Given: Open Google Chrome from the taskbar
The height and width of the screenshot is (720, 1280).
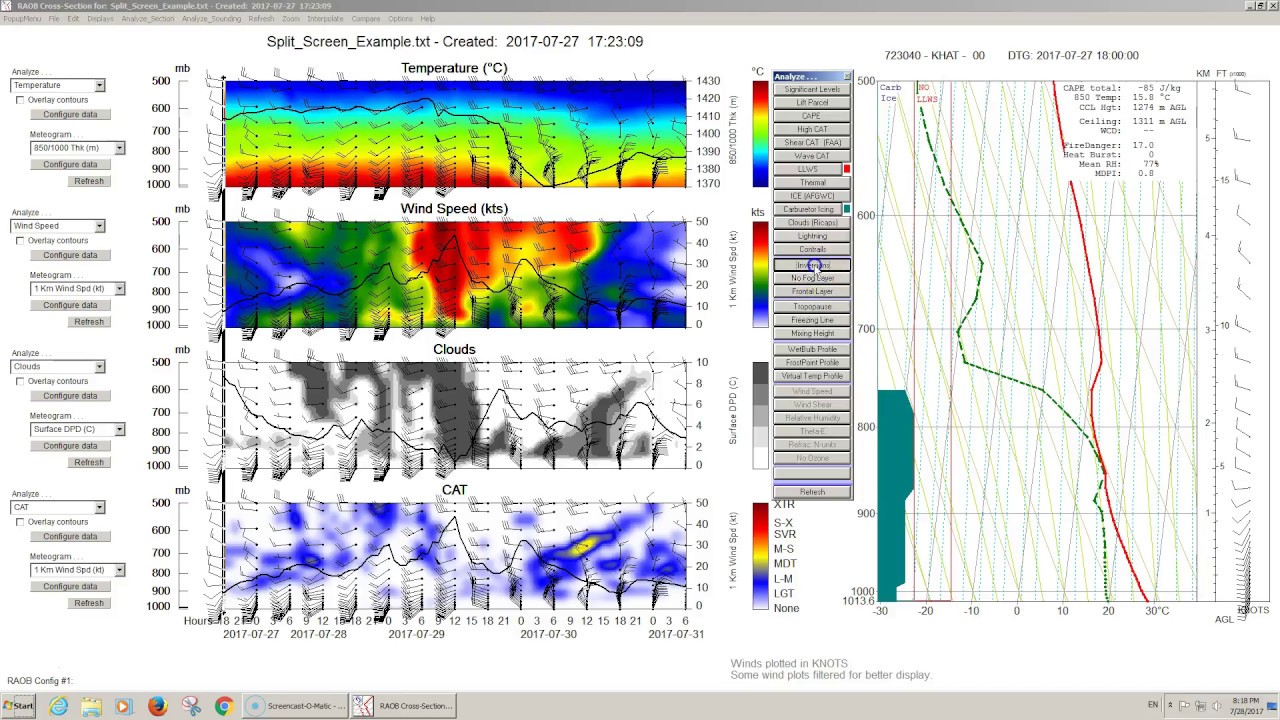Looking at the screenshot, I should tap(223, 706).
